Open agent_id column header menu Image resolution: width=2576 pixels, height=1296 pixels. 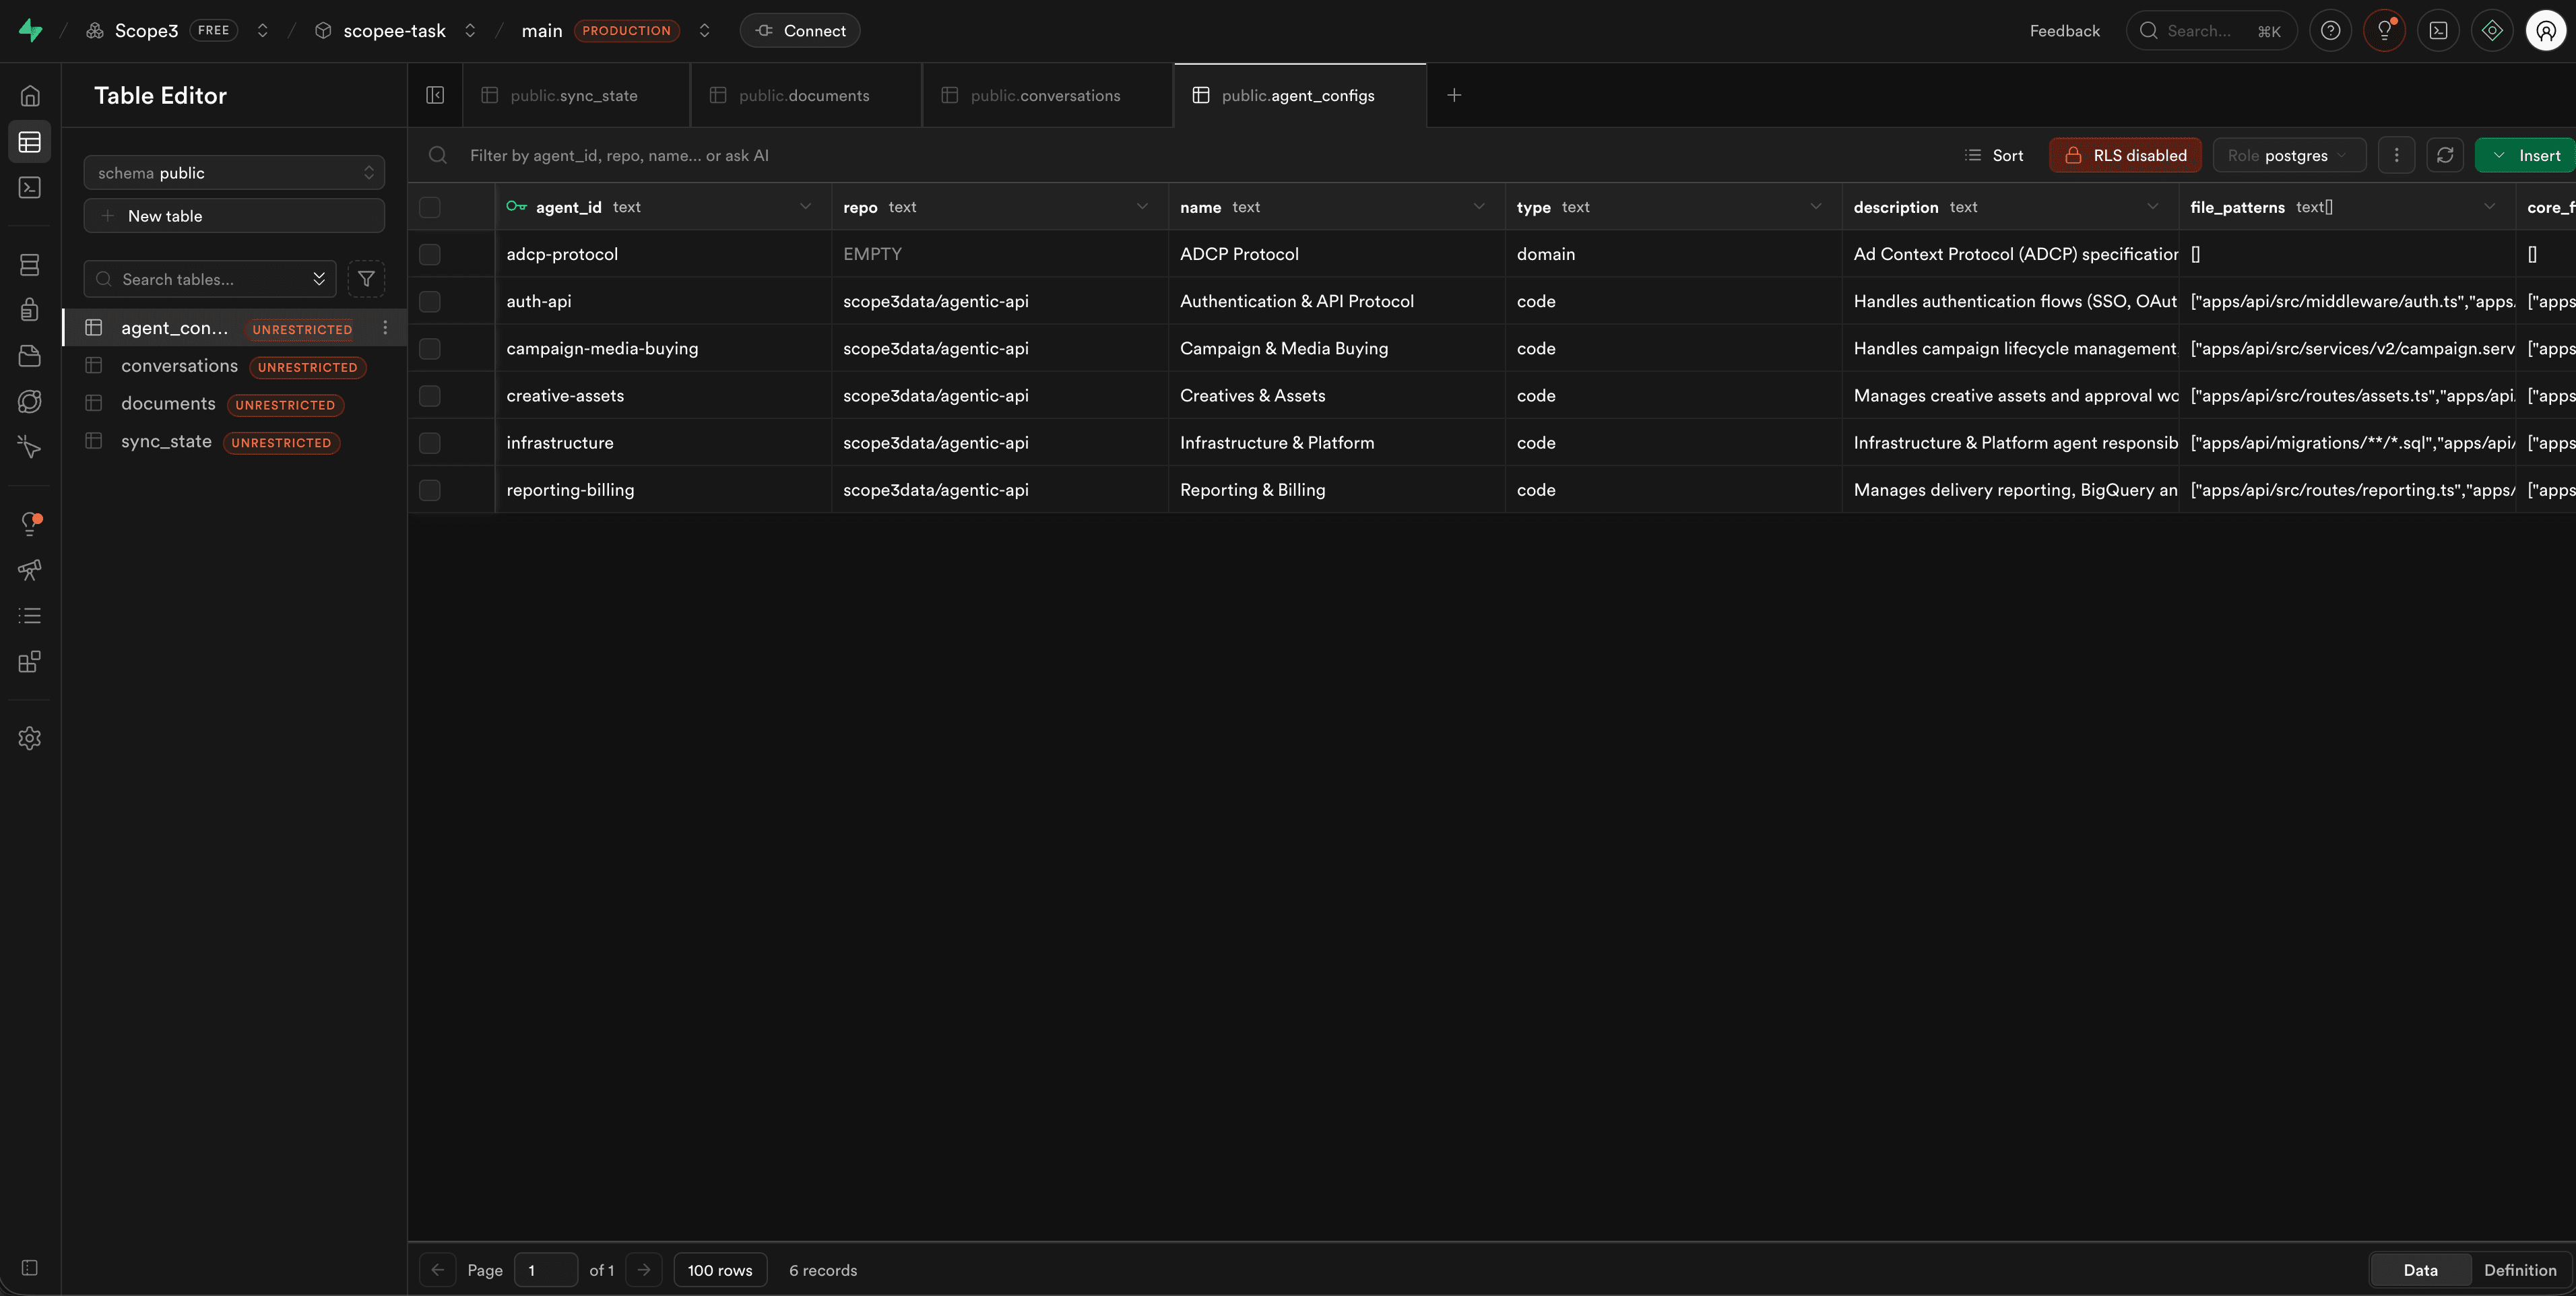click(805, 207)
